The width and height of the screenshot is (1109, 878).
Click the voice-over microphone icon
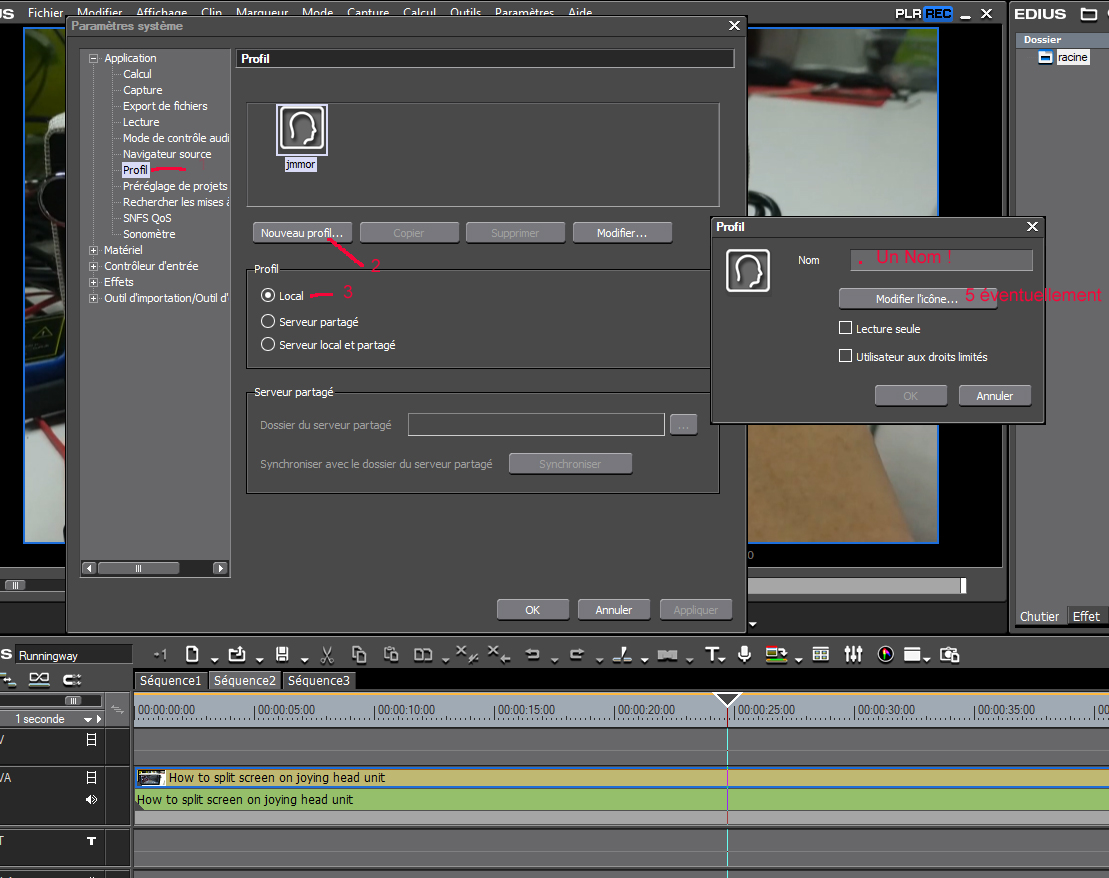744,654
